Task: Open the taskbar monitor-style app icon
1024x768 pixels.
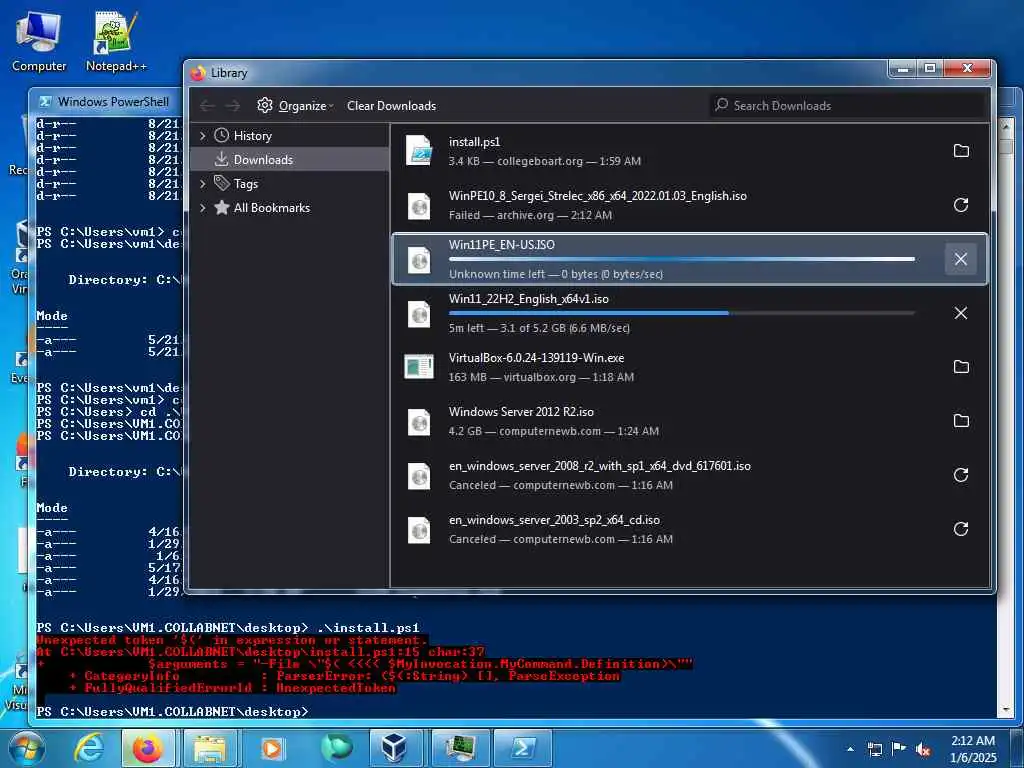Action: pos(461,748)
